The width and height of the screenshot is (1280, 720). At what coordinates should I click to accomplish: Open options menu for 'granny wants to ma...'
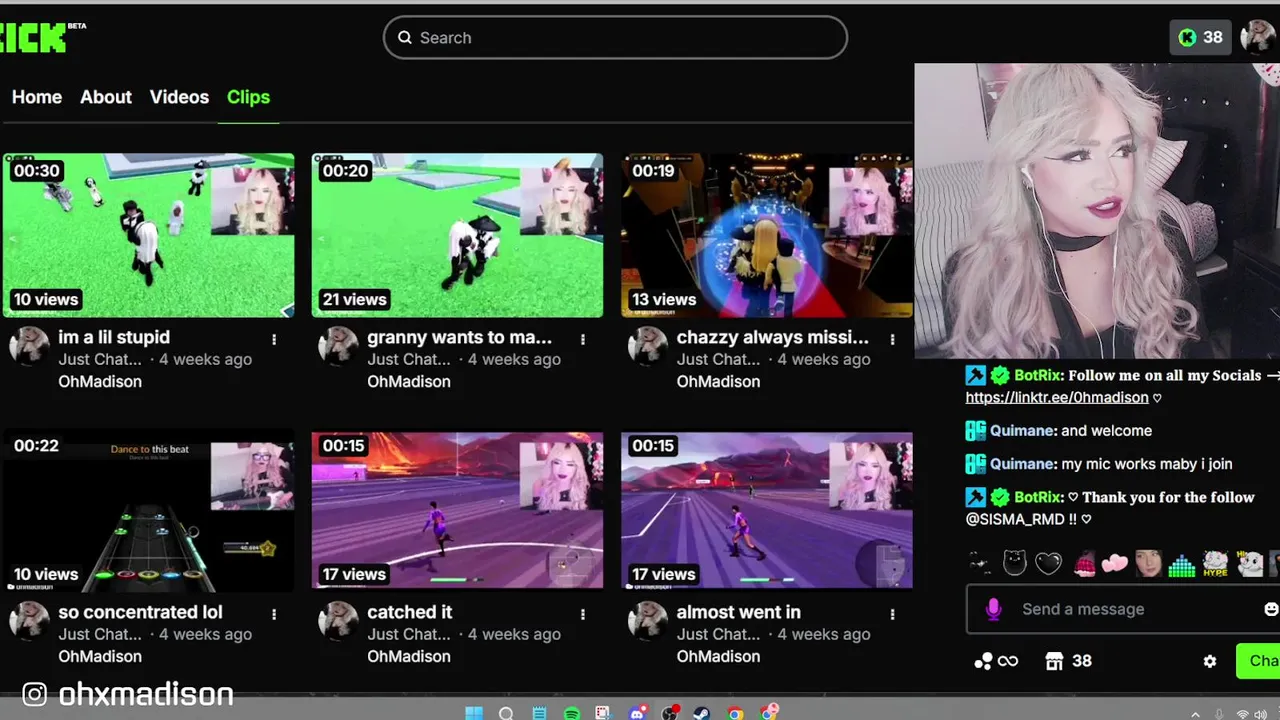[583, 339]
